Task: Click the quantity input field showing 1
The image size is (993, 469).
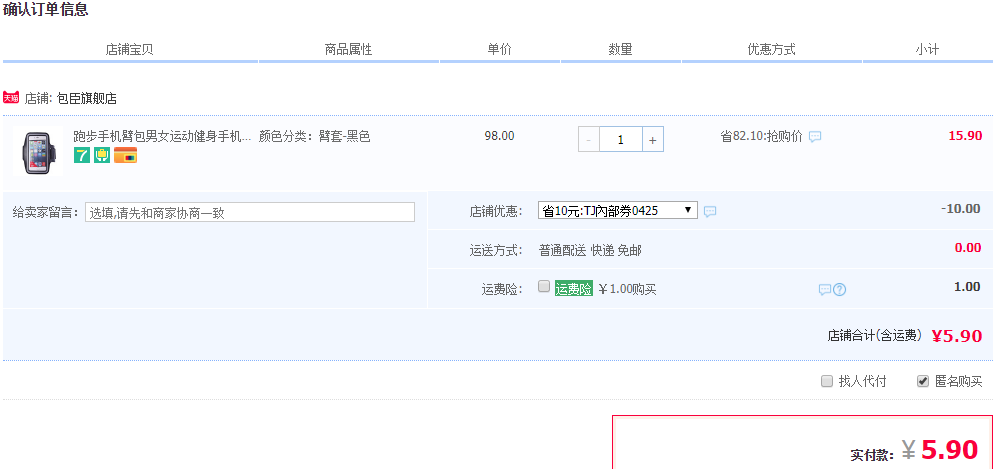Action: pyautogui.click(x=621, y=140)
